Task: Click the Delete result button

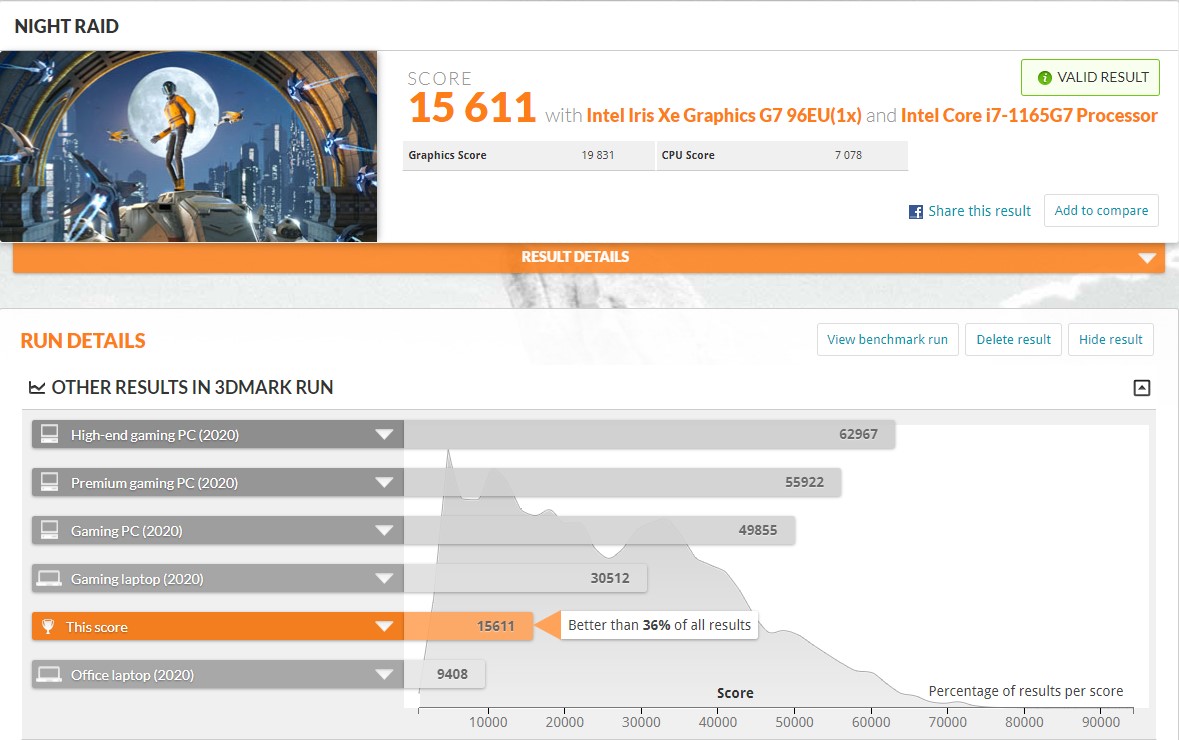Action: click(x=1013, y=339)
